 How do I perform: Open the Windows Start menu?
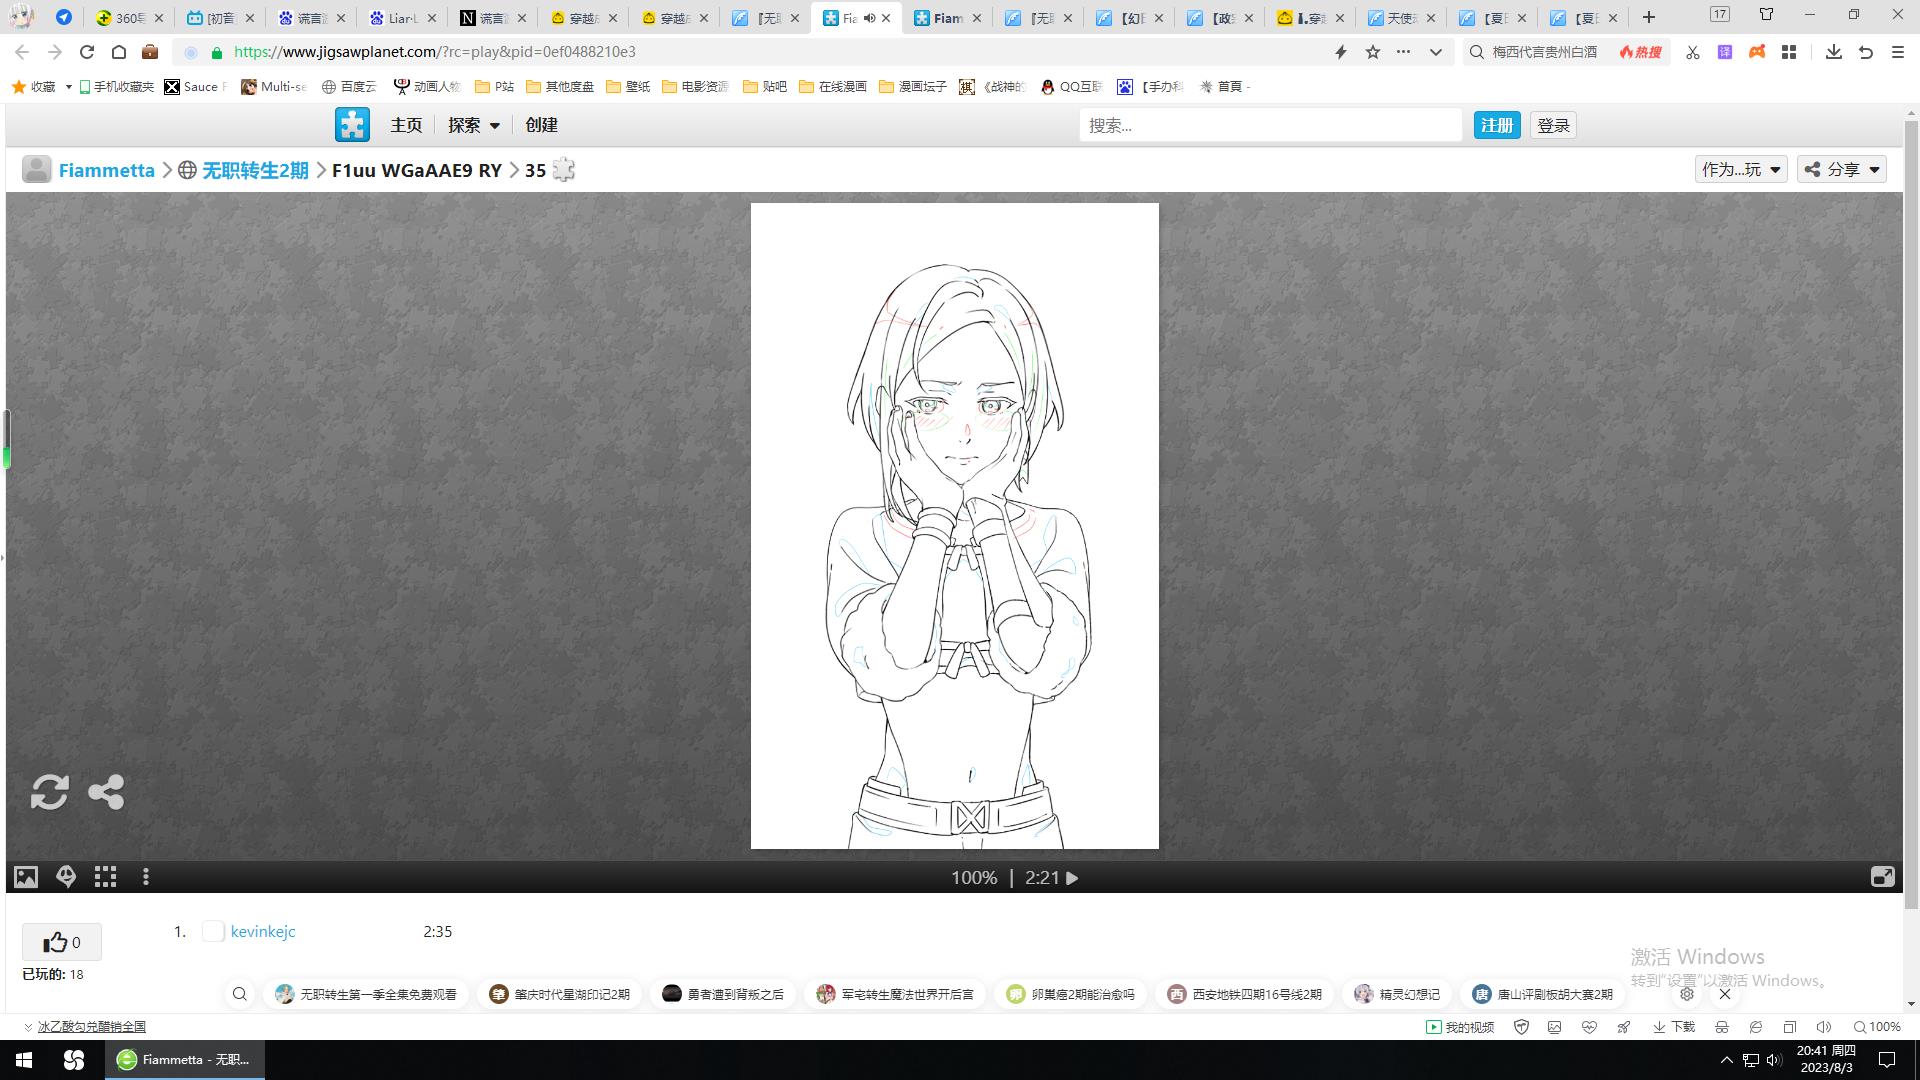pyautogui.click(x=24, y=1060)
